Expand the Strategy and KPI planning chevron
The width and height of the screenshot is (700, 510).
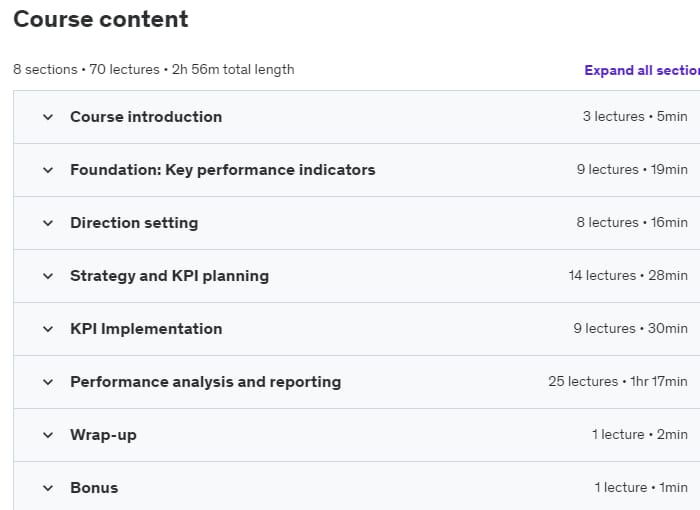[x=48, y=276]
